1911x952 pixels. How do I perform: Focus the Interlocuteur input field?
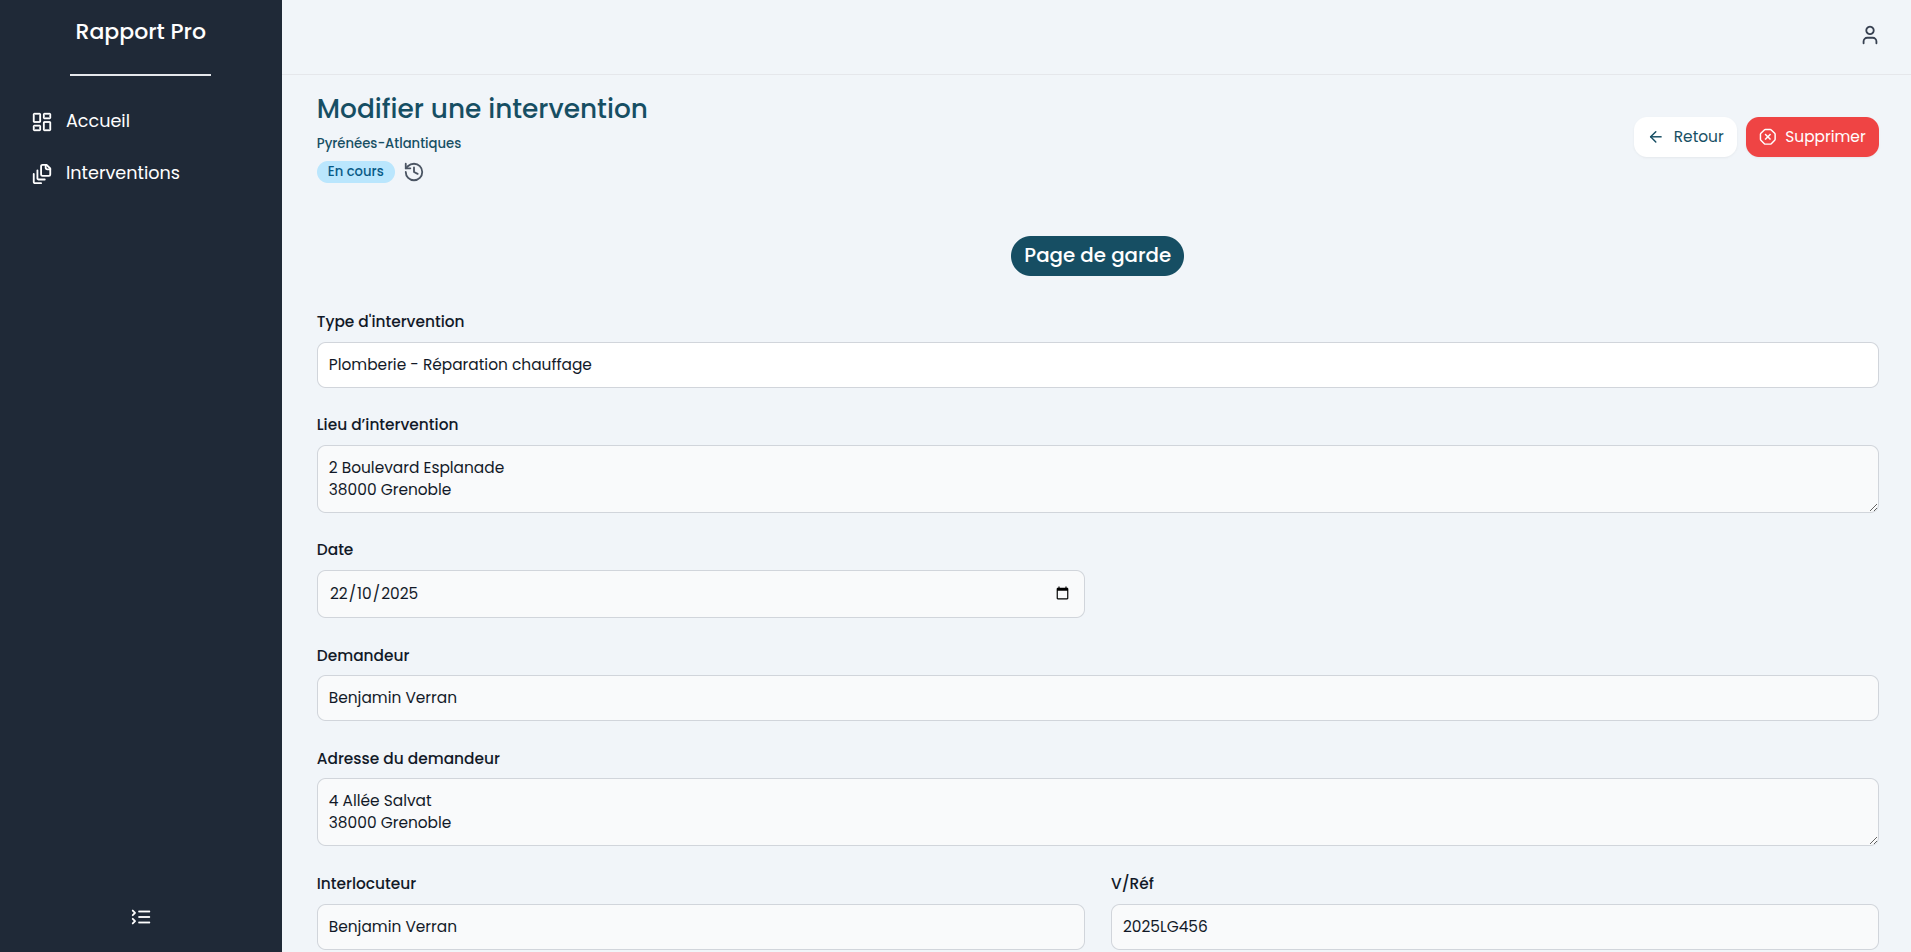[700, 927]
